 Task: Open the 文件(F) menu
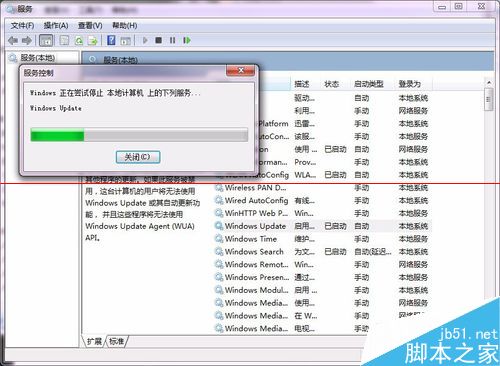(x=22, y=26)
